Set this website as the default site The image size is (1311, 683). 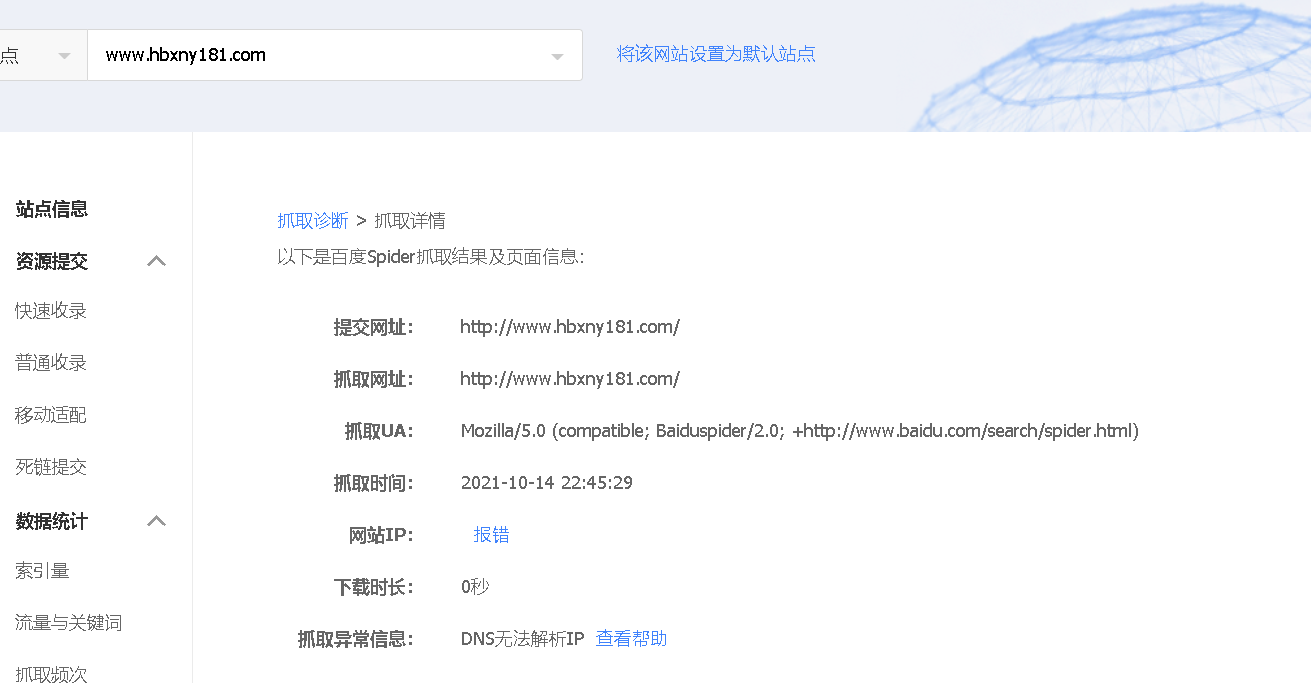point(716,53)
